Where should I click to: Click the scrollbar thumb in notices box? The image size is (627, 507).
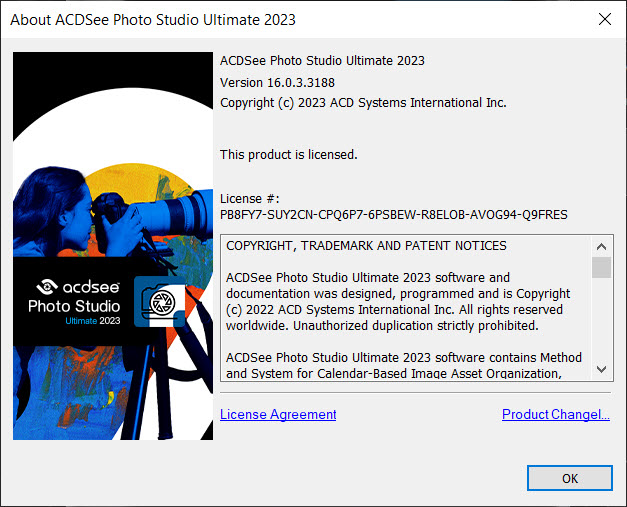tap(601, 267)
